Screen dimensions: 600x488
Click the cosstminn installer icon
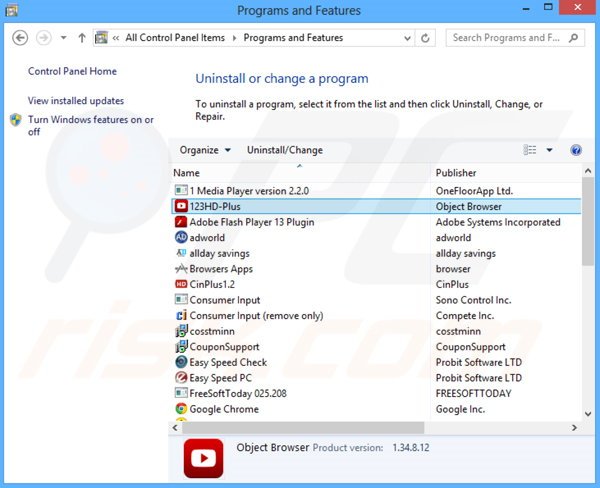(x=181, y=331)
